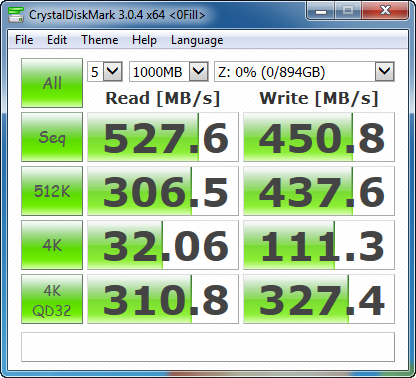
Task: Open the test count dropdown showing 5
Action: click(x=105, y=71)
